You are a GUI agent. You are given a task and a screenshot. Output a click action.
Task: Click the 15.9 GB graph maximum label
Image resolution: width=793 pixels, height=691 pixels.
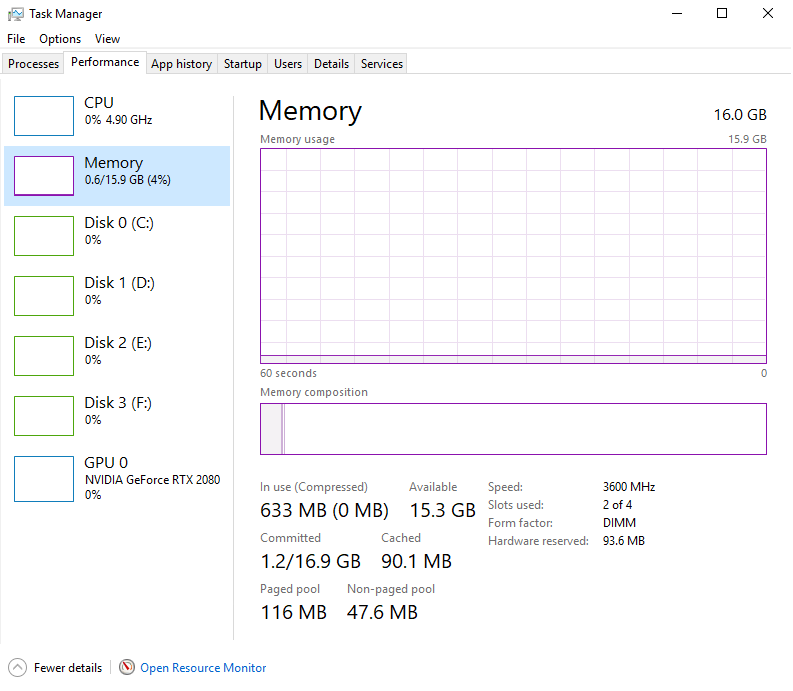pyautogui.click(x=747, y=139)
